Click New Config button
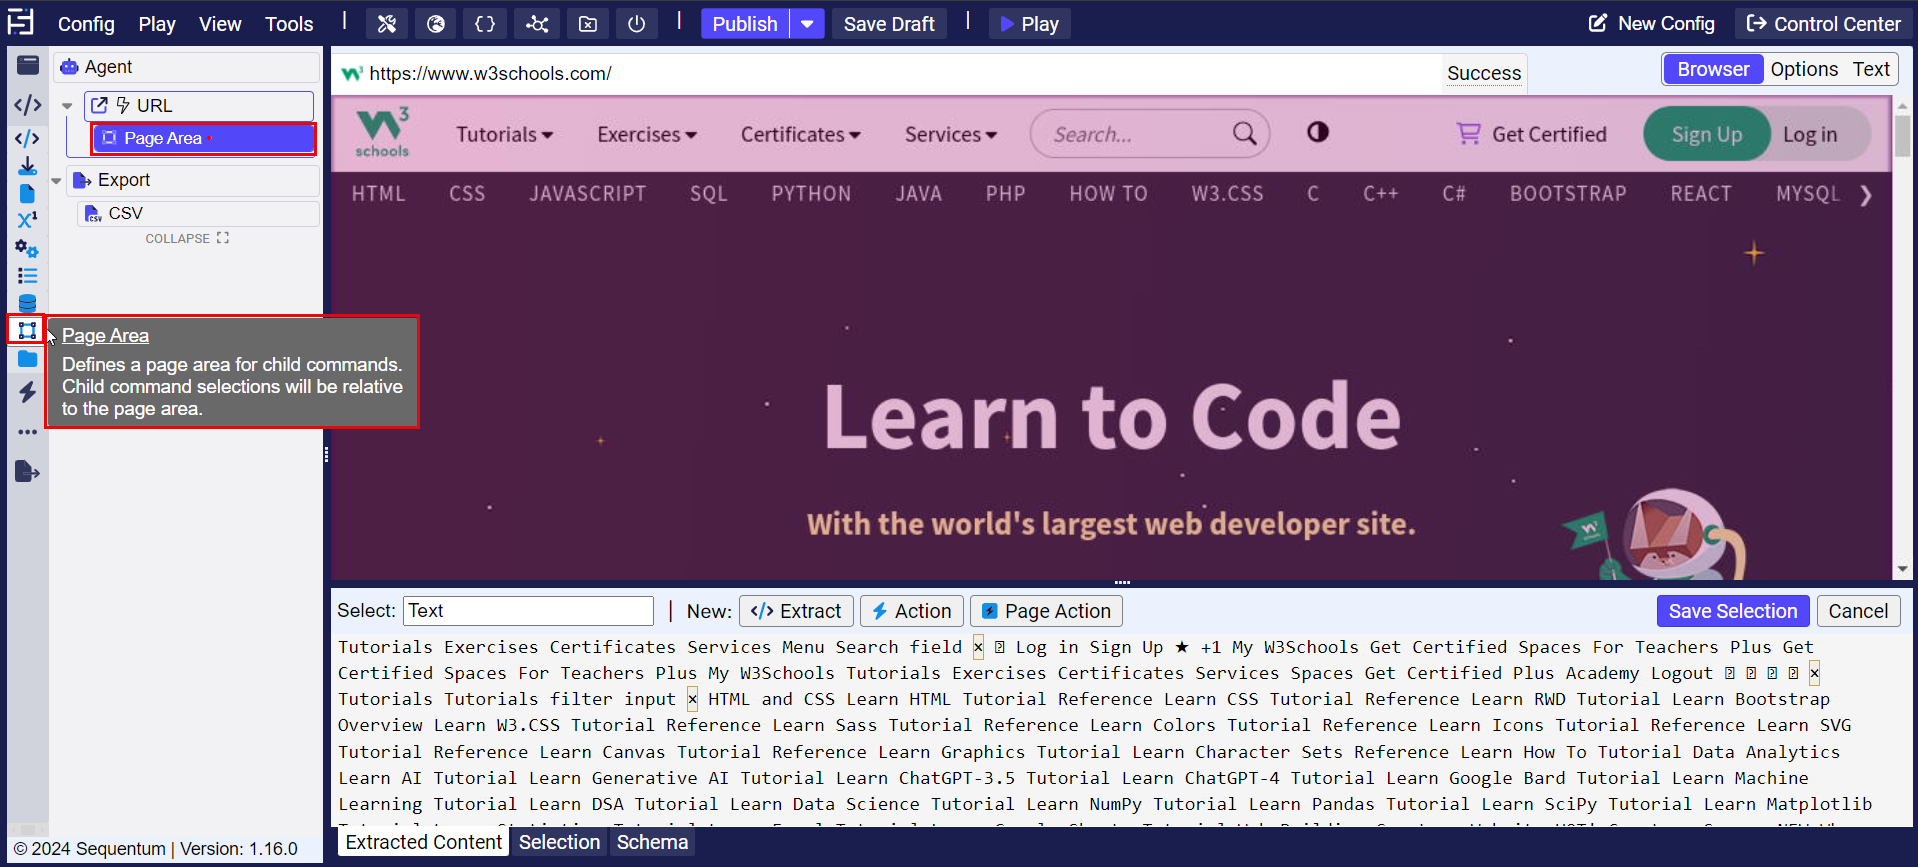This screenshot has width=1918, height=867. pos(1652,23)
